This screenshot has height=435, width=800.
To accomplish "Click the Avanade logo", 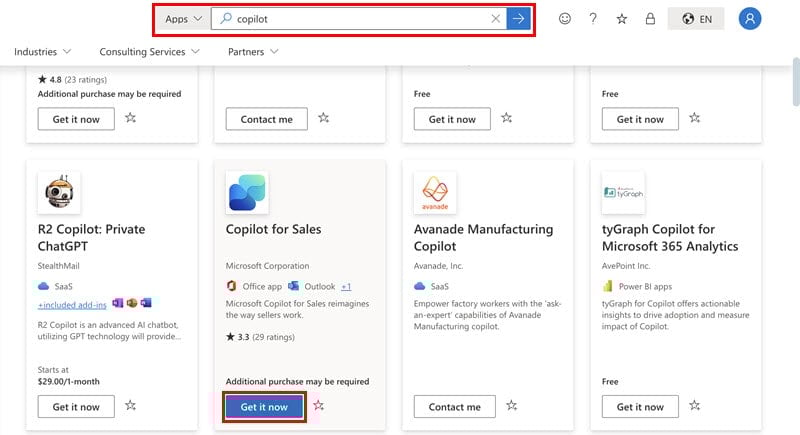I will point(435,192).
